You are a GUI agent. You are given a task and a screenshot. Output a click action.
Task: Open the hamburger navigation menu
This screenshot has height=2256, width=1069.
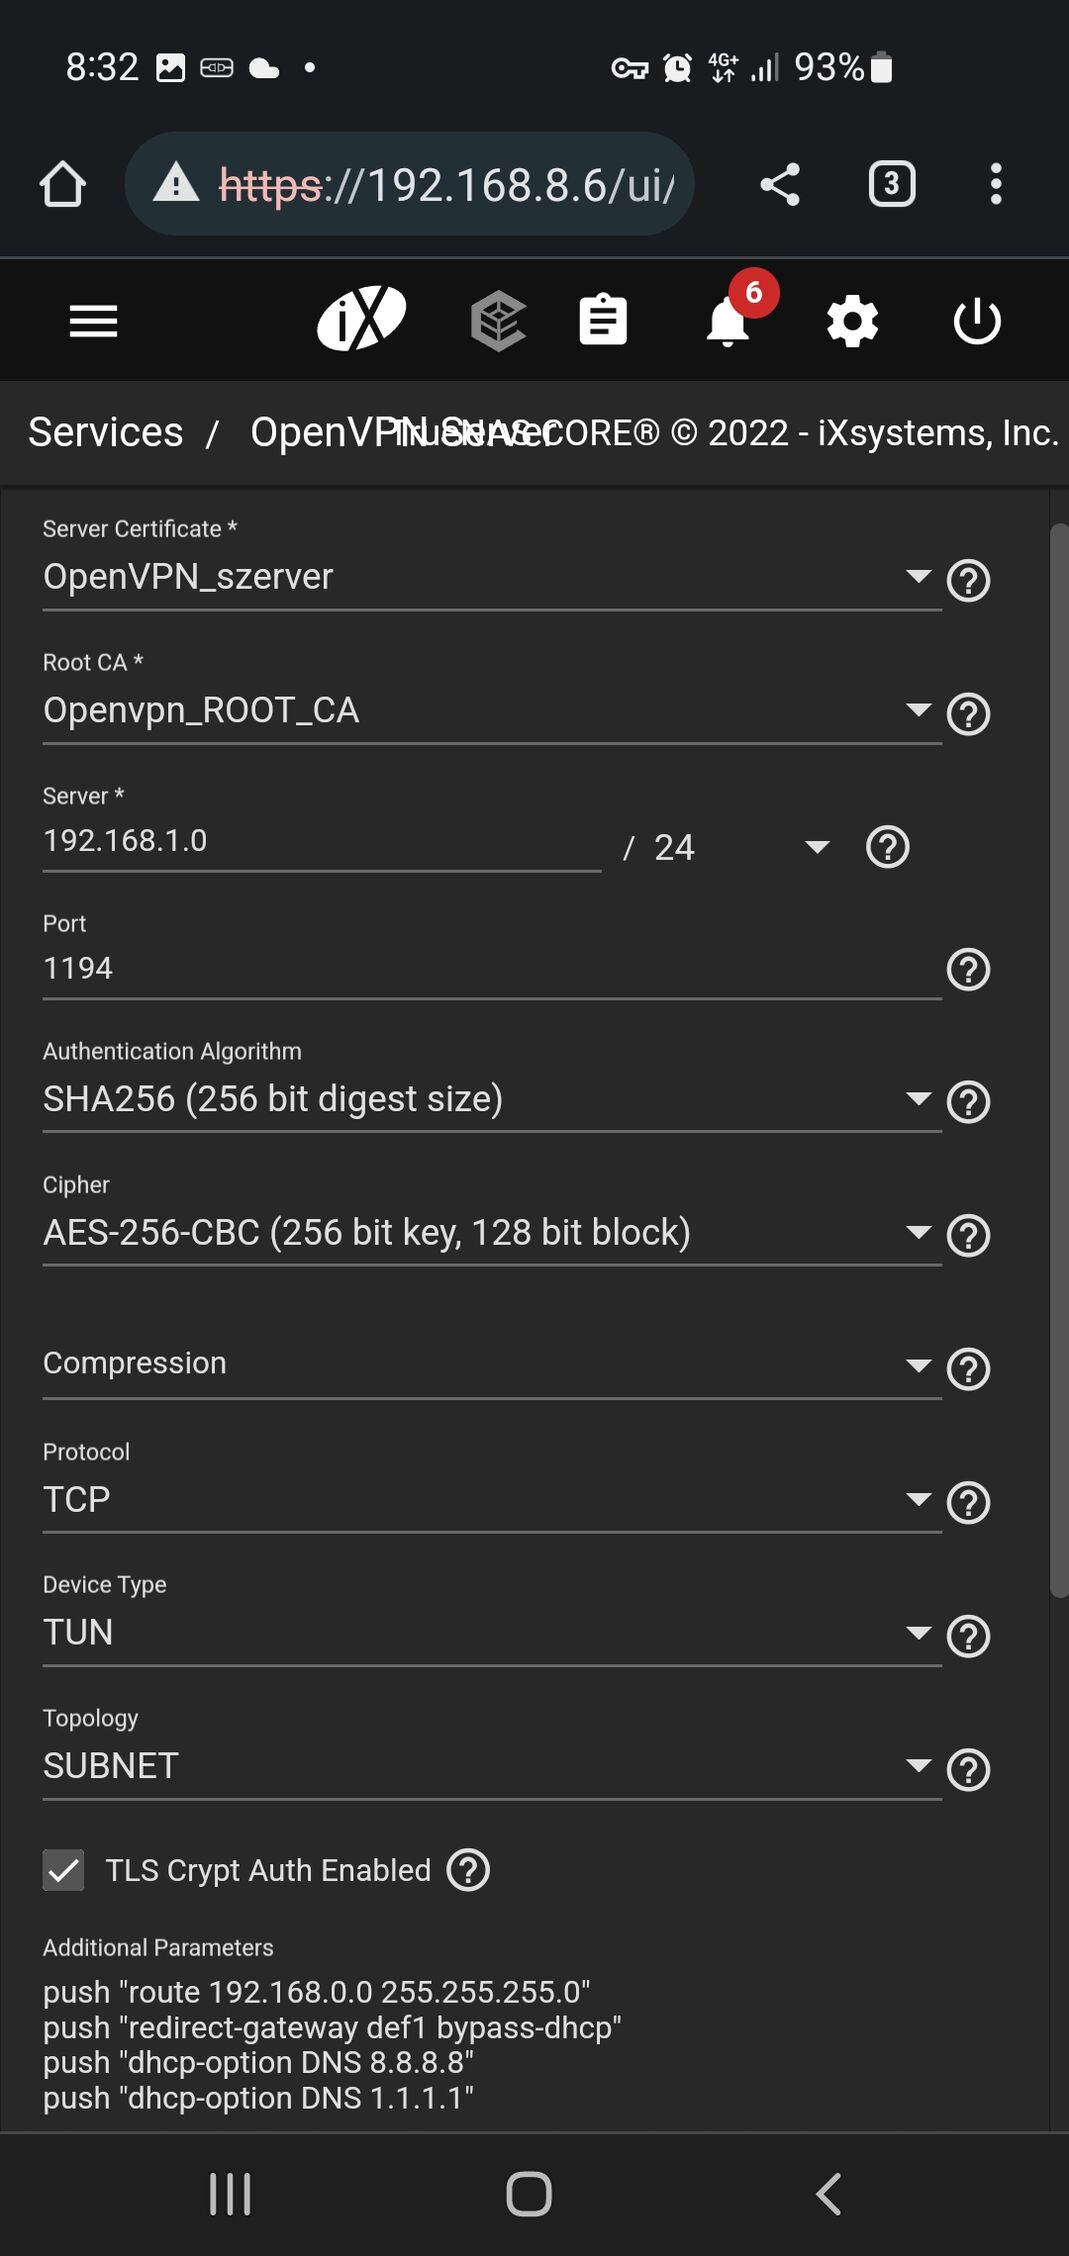[93, 321]
